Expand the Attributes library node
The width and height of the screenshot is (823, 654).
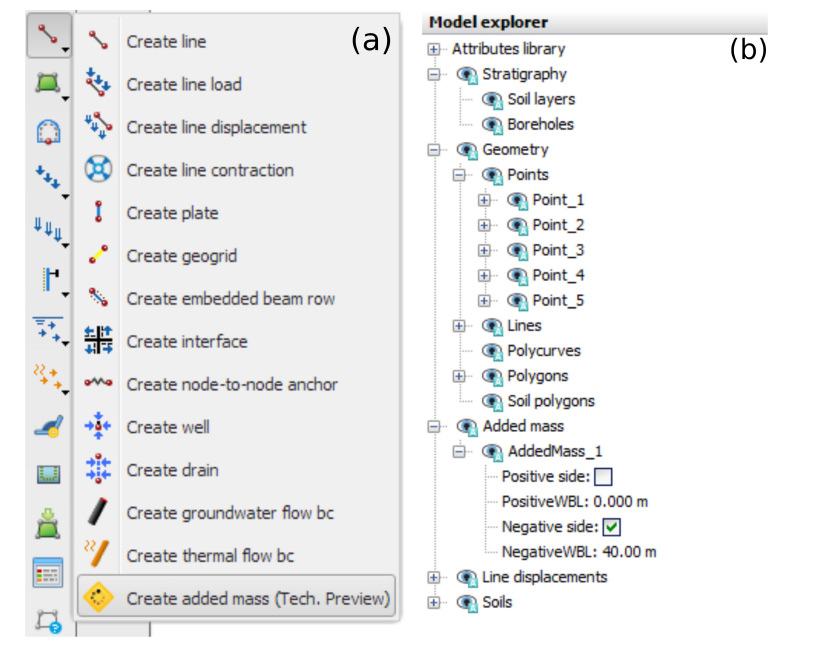tap(434, 49)
